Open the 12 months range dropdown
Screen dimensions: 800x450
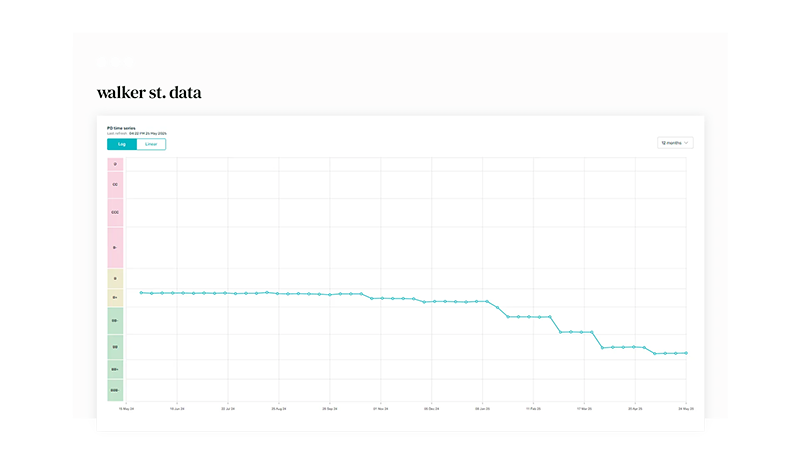(675, 143)
